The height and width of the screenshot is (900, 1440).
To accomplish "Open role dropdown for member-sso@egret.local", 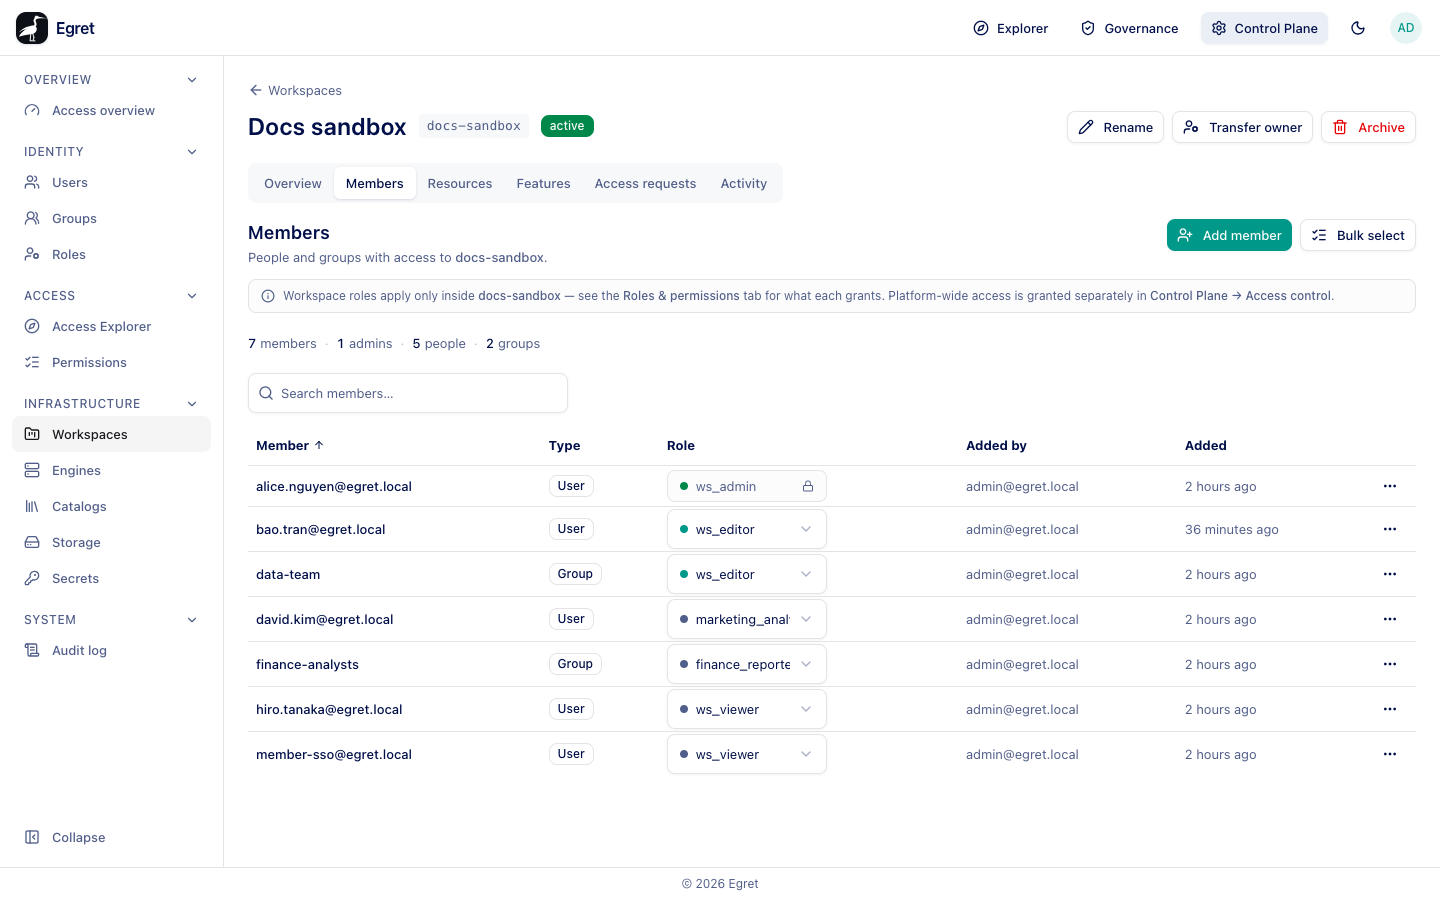I will coord(747,754).
